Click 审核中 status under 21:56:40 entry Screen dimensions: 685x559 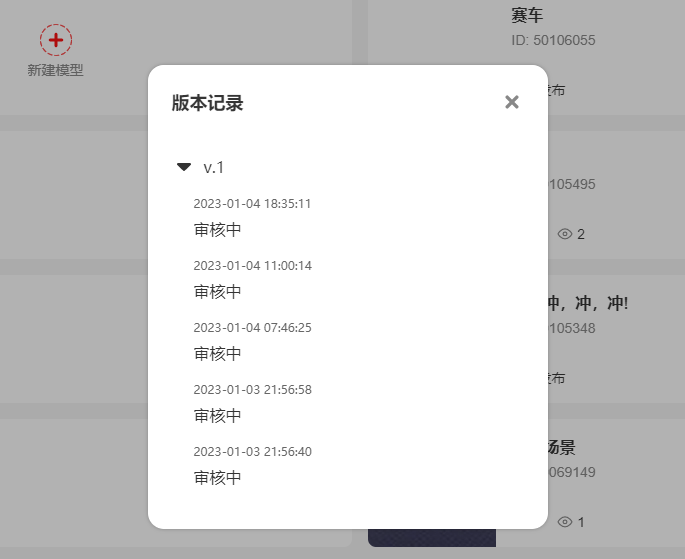(x=218, y=478)
